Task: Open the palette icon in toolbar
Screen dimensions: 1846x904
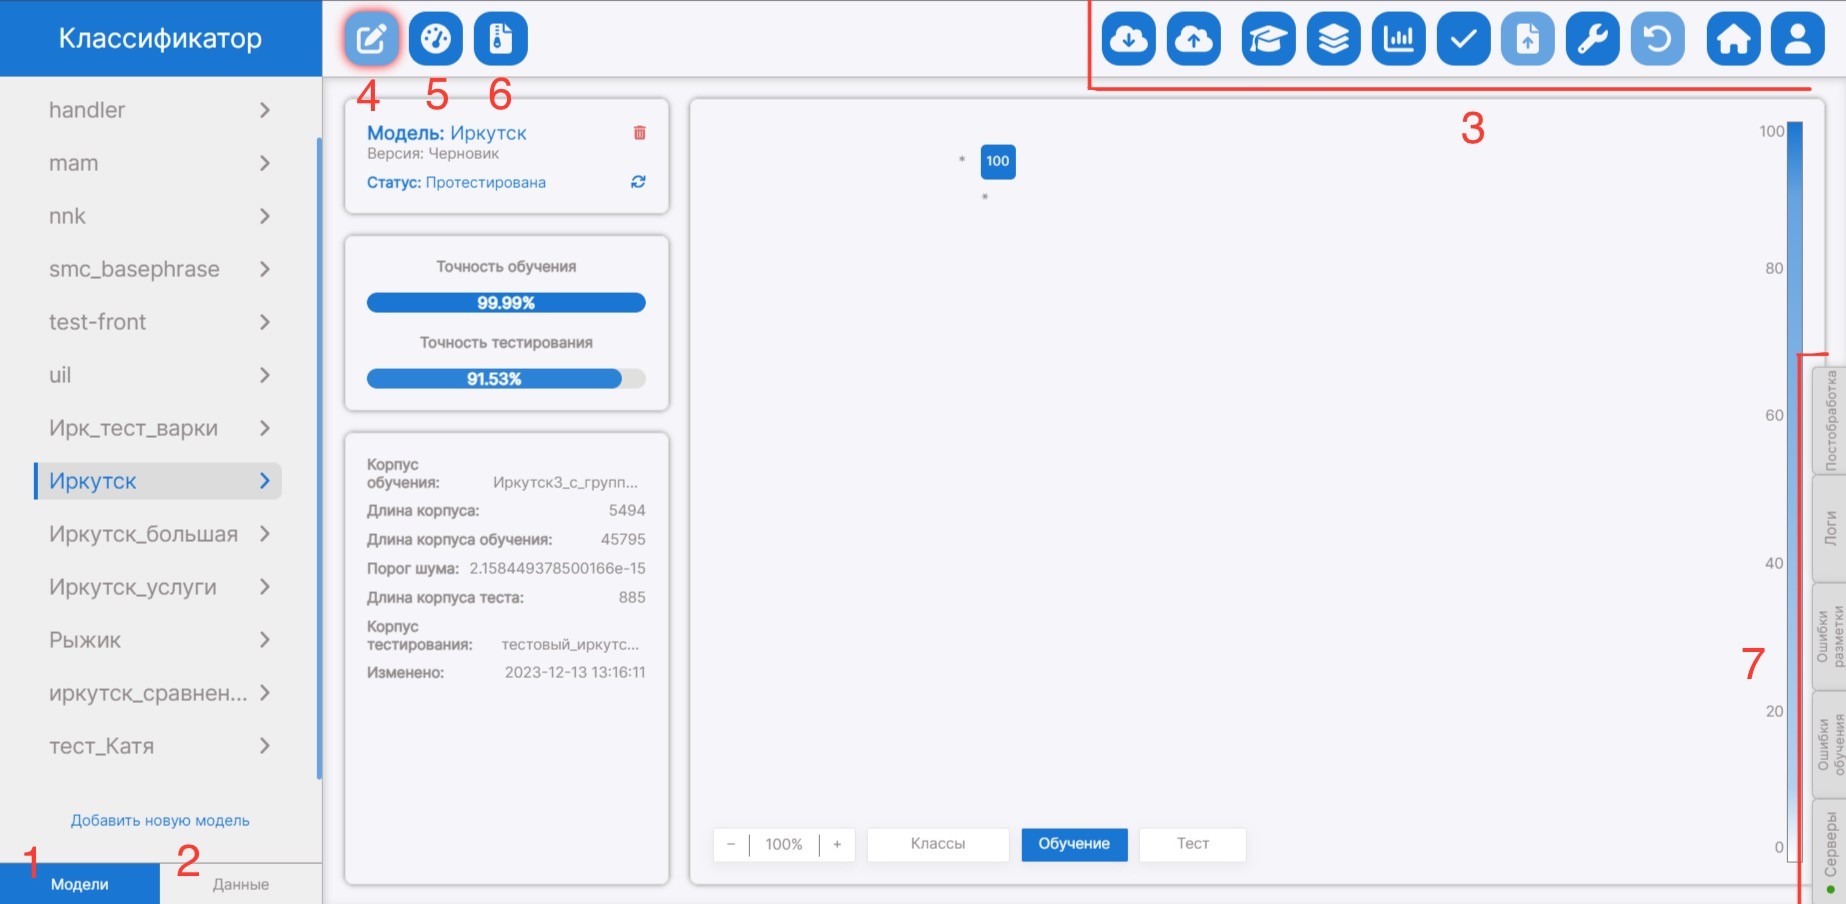Action: [436, 39]
